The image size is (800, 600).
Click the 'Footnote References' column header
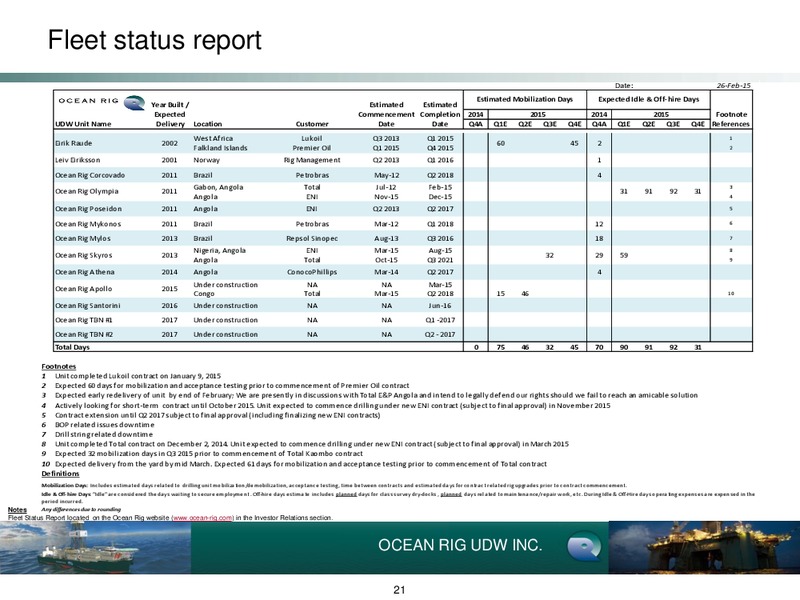(731, 119)
